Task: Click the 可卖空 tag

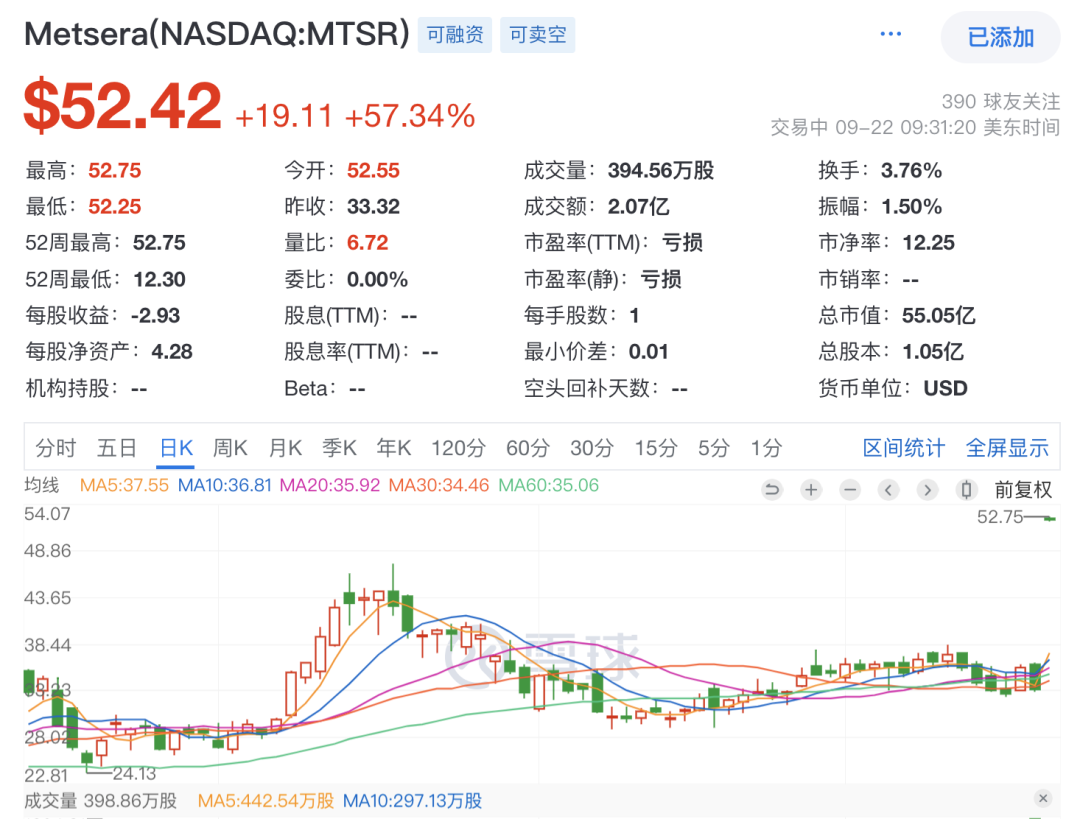Action: pyautogui.click(x=537, y=34)
